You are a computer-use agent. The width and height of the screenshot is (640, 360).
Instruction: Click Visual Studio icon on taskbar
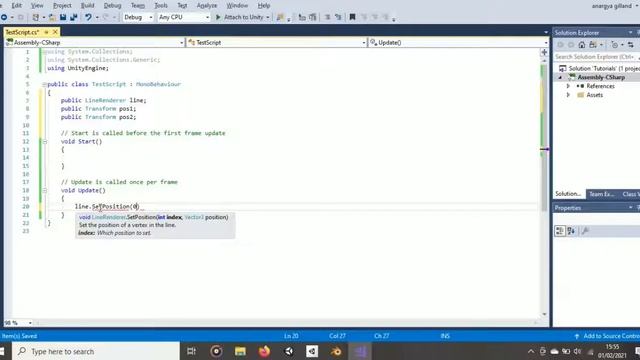pos(360,351)
